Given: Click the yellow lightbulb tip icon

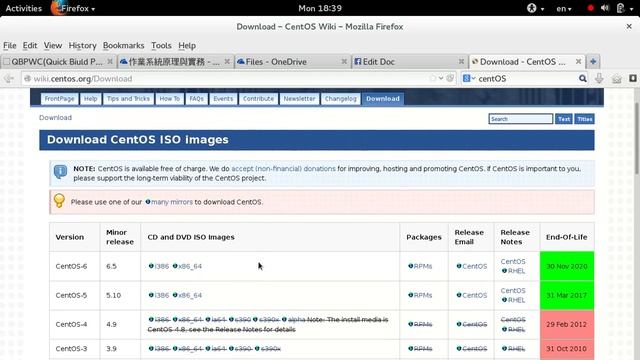Looking at the screenshot, I should [59, 201].
